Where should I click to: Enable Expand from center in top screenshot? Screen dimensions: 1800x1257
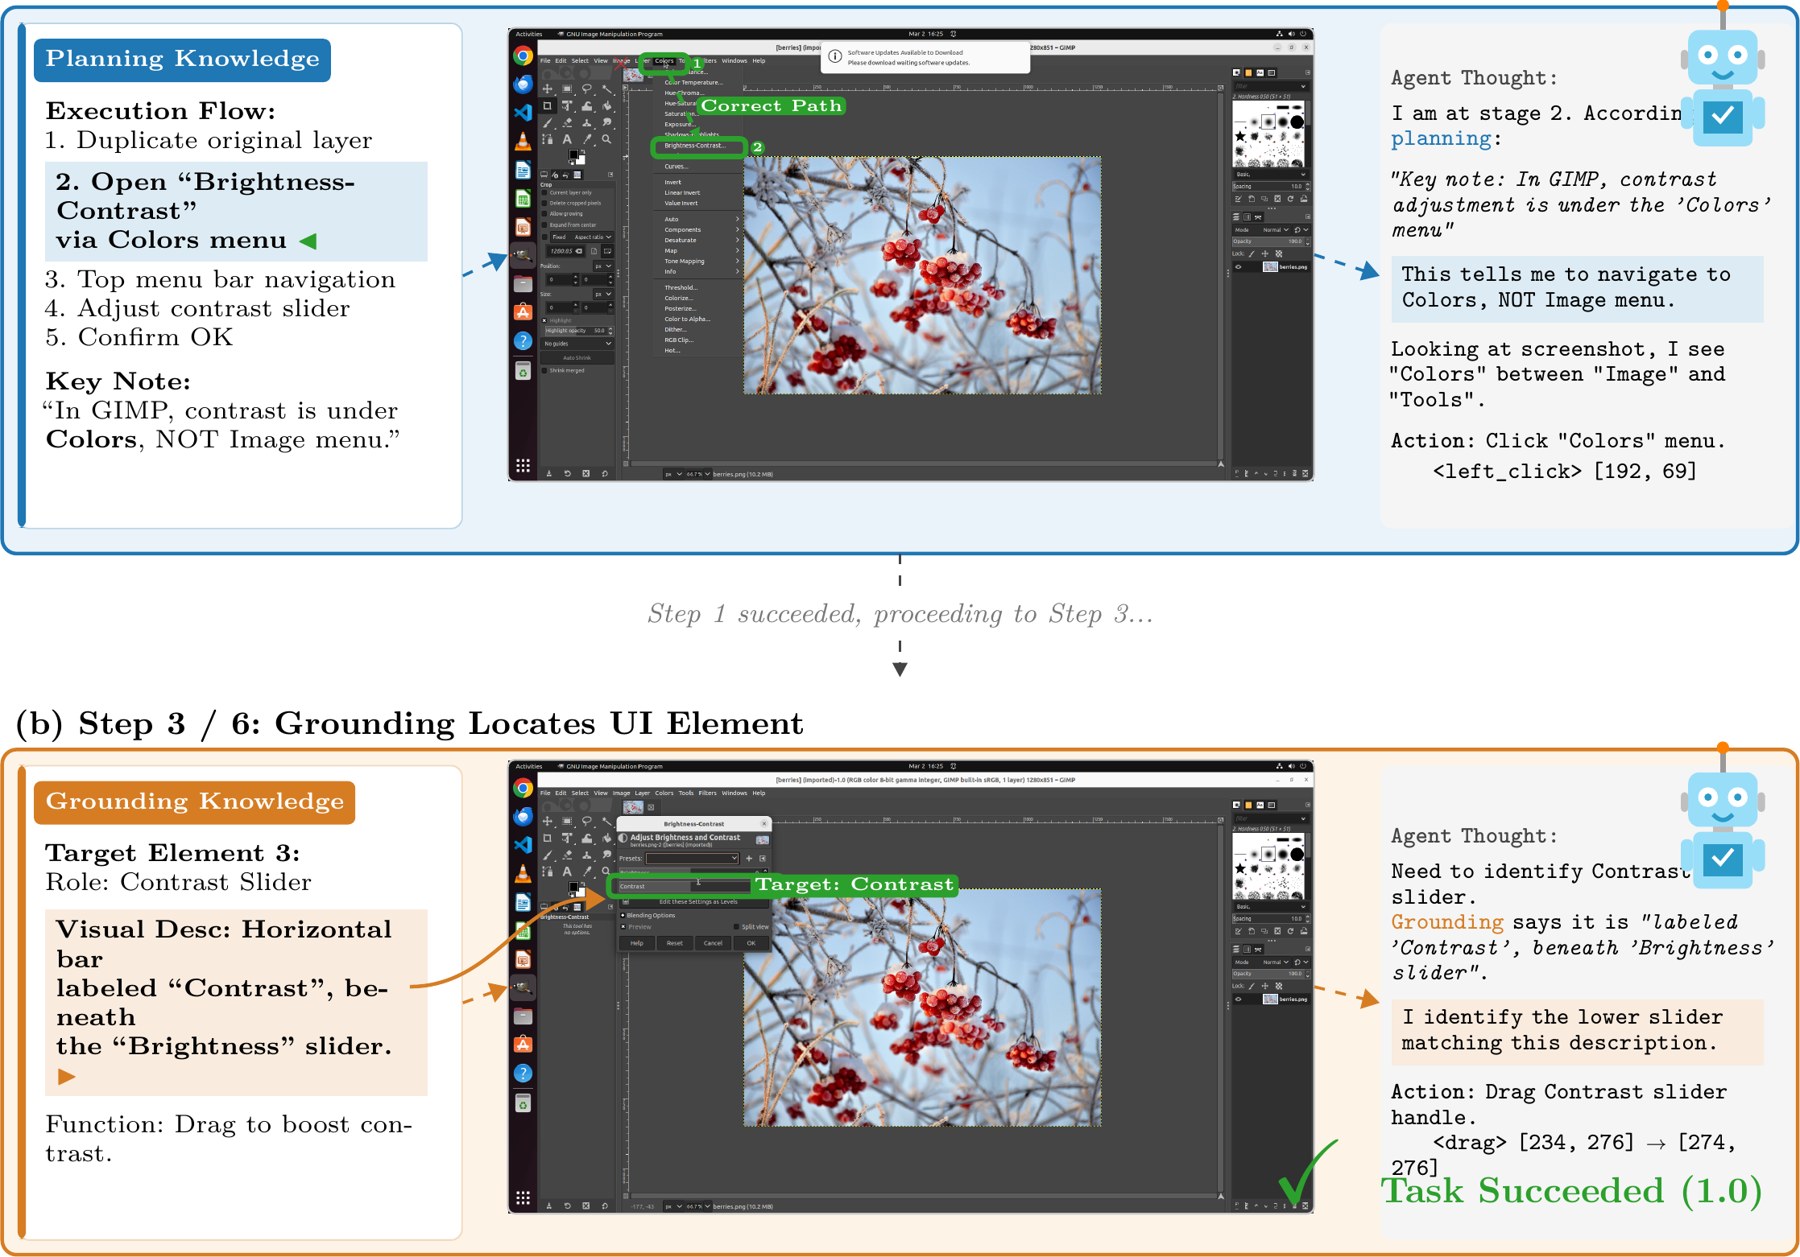point(544,225)
